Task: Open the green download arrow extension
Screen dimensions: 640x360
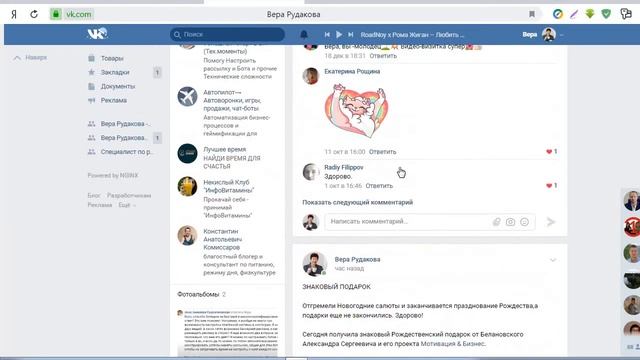Action: pyautogui.click(x=590, y=14)
